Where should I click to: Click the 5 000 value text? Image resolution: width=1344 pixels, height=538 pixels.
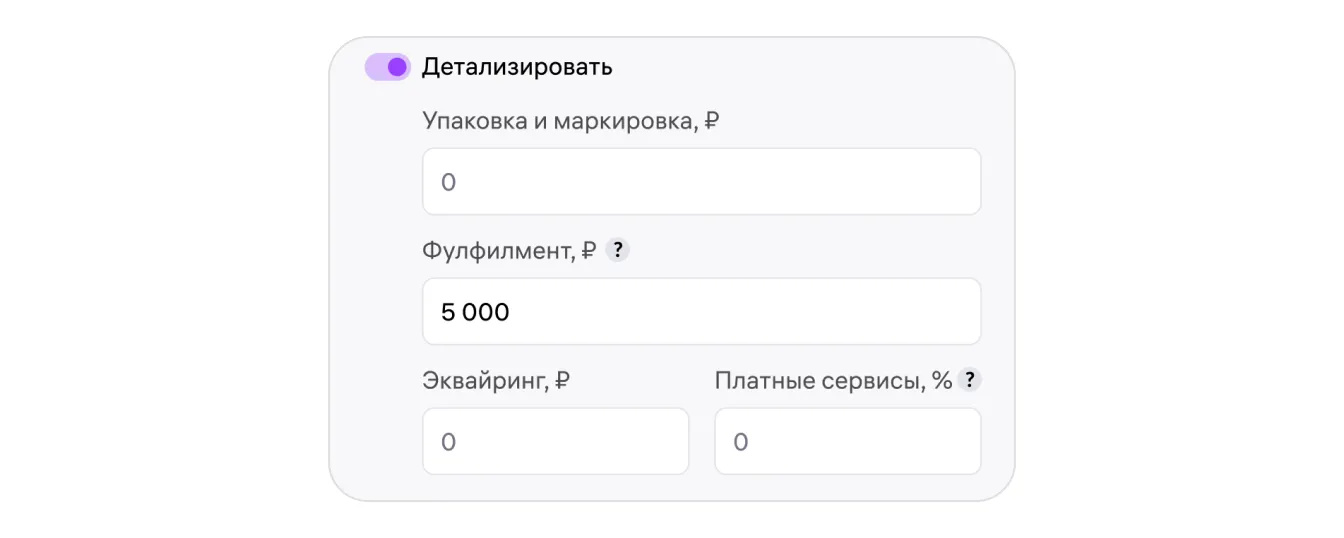475,313
